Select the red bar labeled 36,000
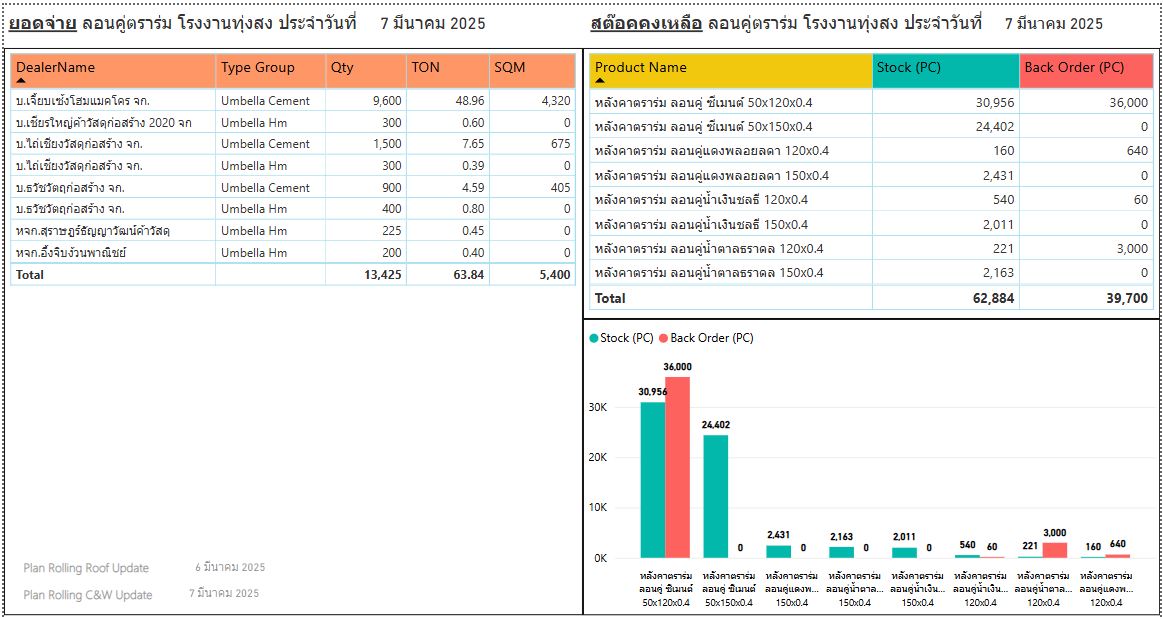Viewport: 1163px width, 617px height. [678, 467]
